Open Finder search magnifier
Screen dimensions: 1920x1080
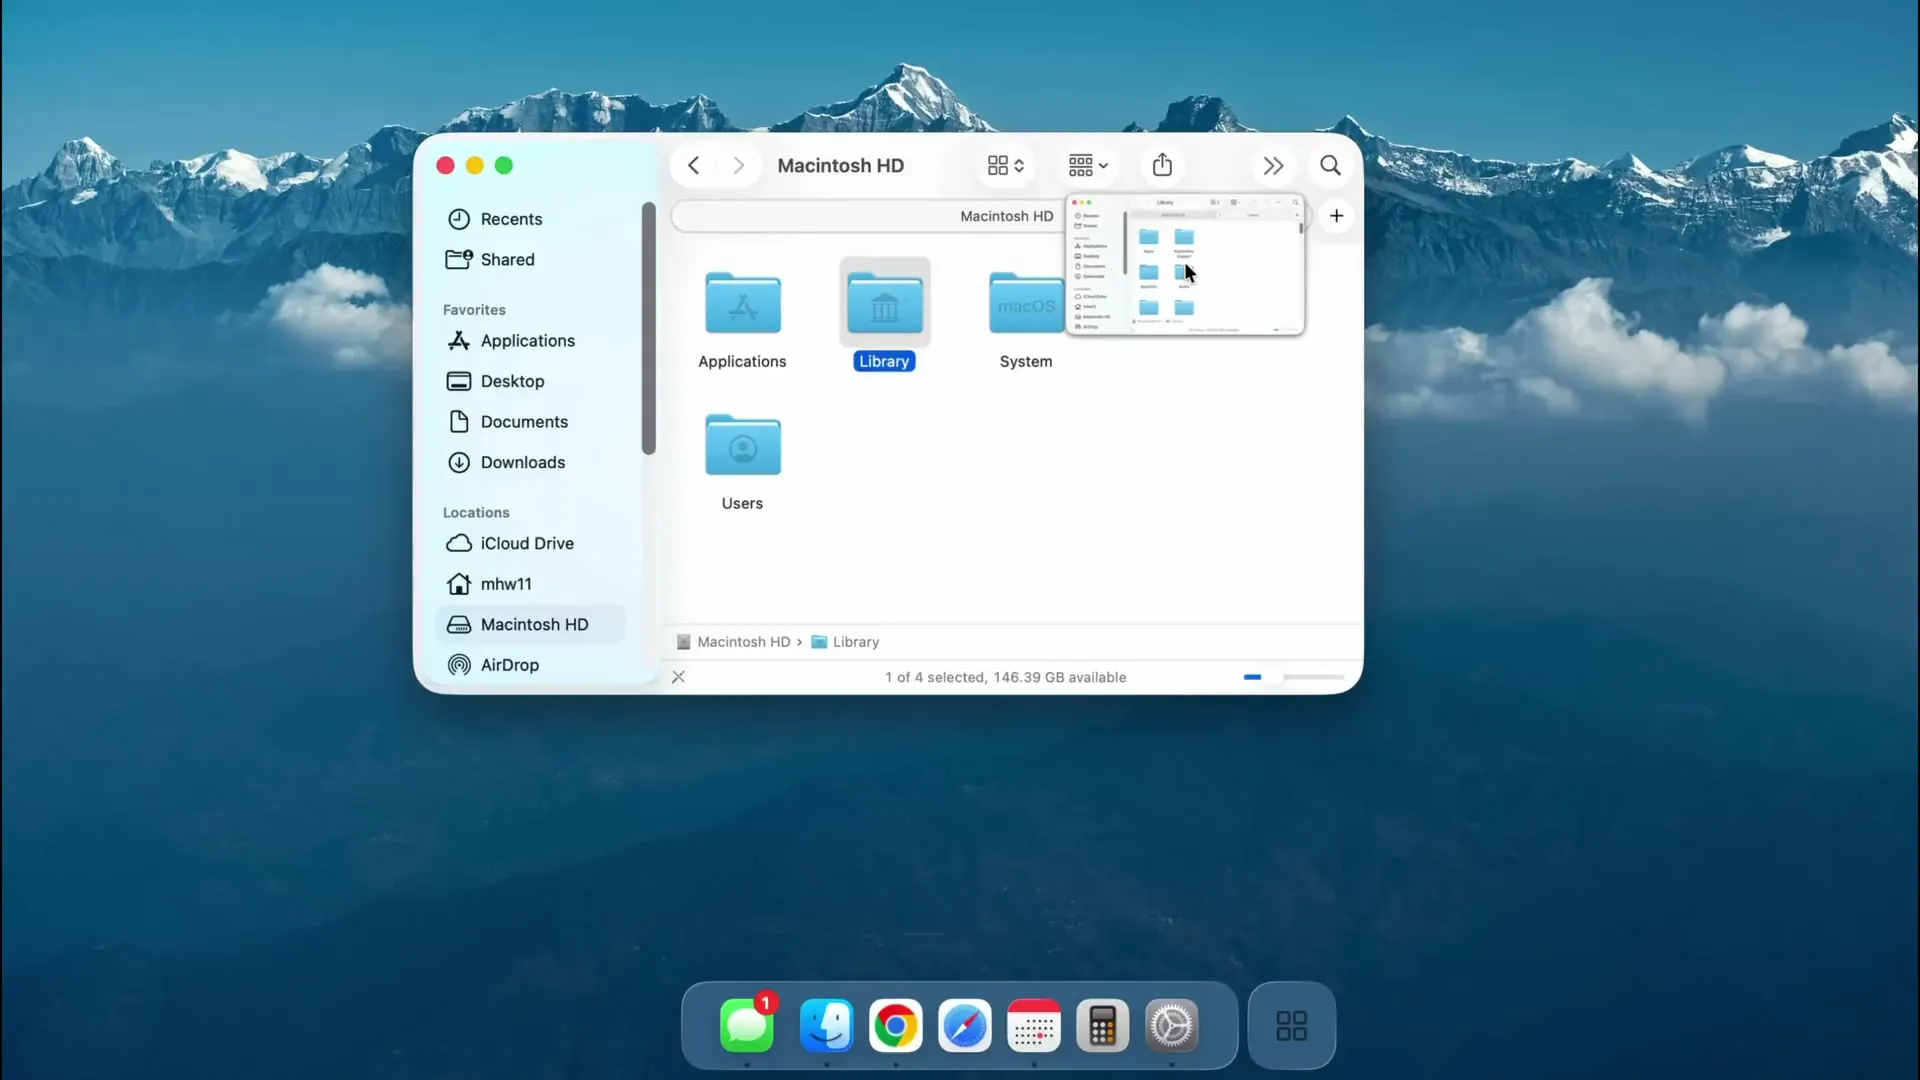pos(1330,165)
